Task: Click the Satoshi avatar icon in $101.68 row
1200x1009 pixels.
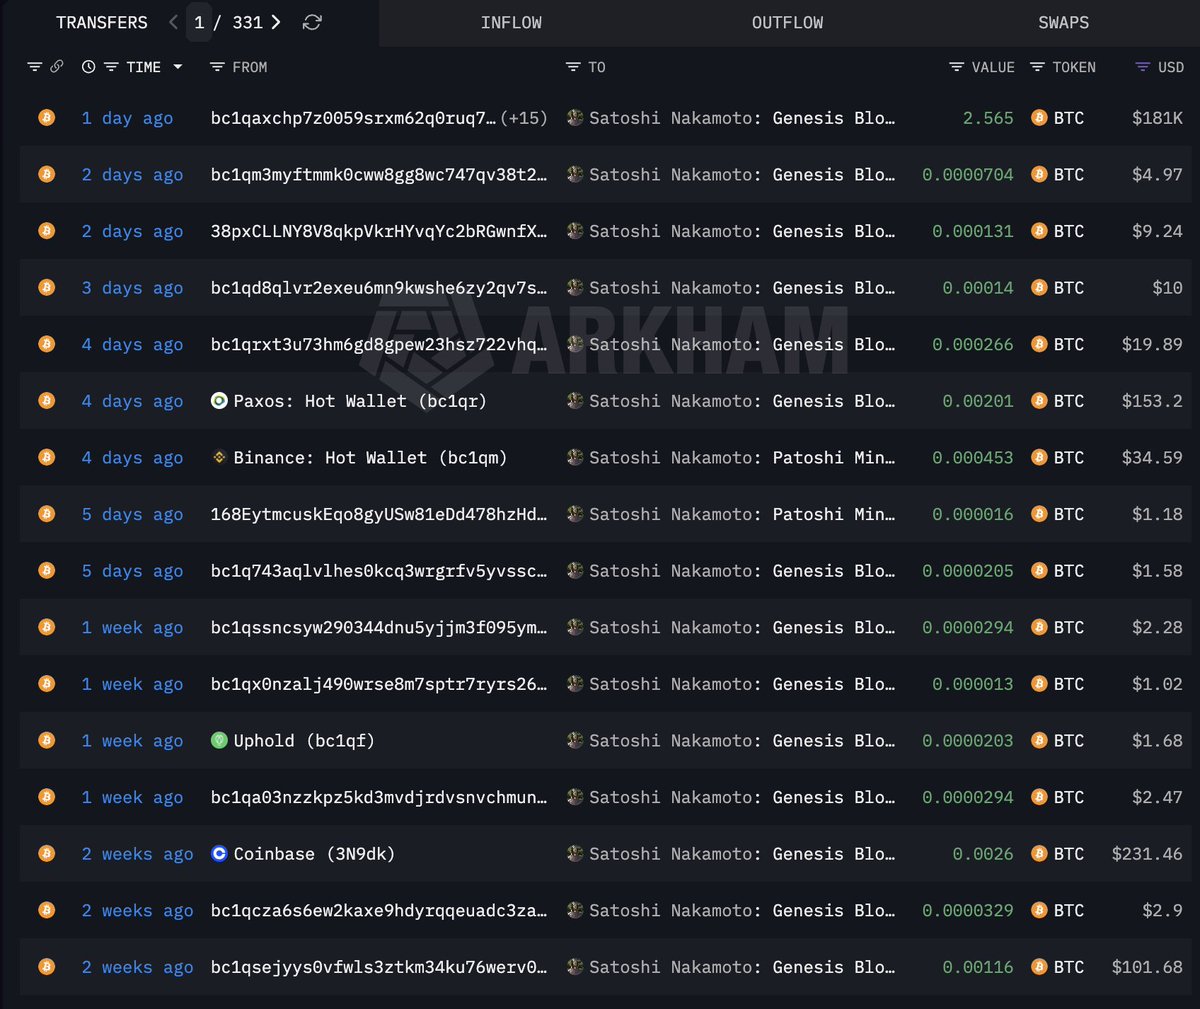Action: [x=575, y=968]
